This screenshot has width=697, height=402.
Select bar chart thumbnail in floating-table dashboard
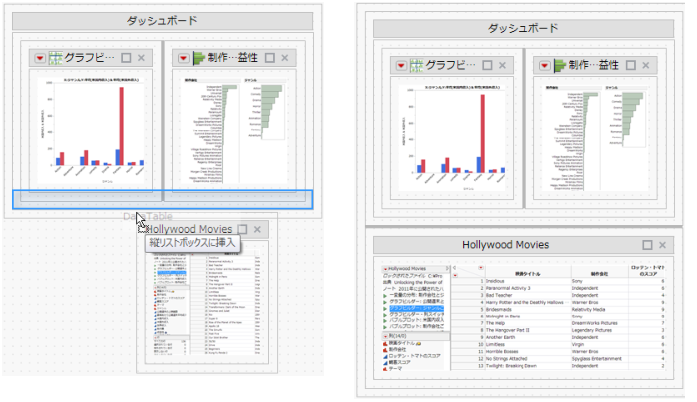pyautogui.click(x=91, y=131)
